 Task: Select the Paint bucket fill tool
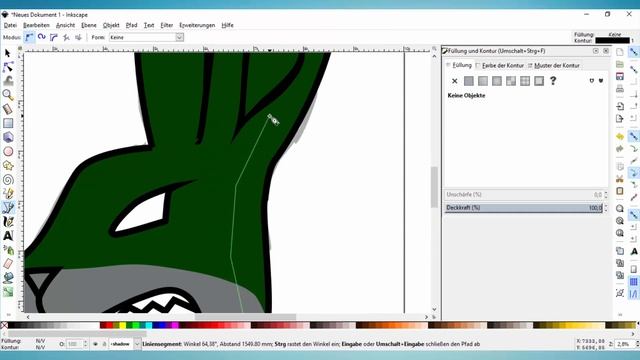pyautogui.click(x=8, y=278)
